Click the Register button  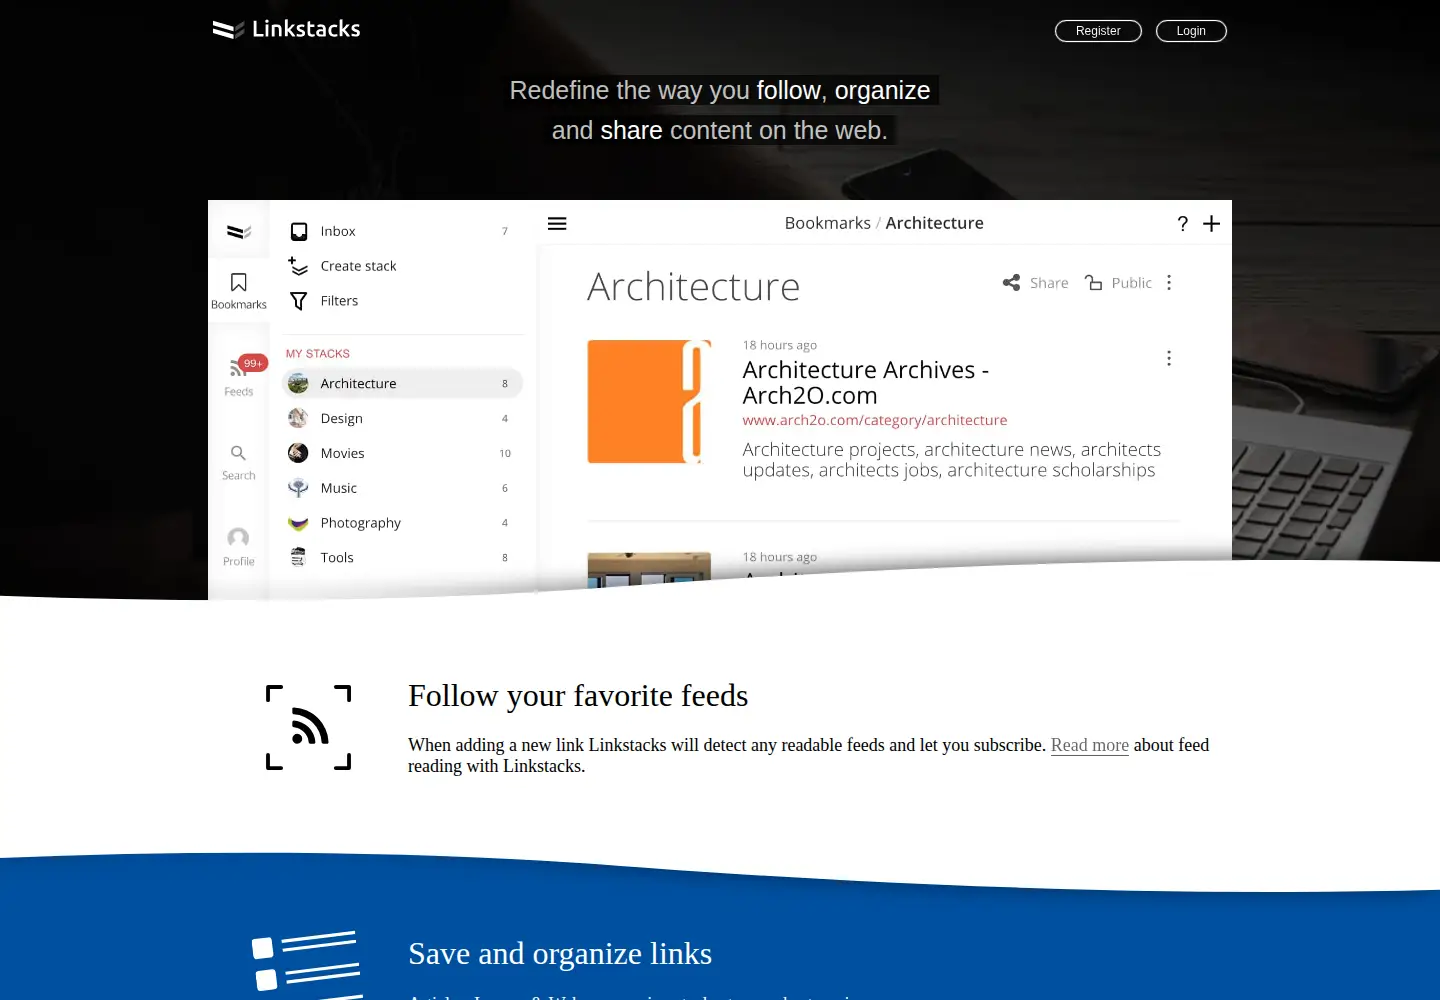pyautogui.click(x=1098, y=31)
